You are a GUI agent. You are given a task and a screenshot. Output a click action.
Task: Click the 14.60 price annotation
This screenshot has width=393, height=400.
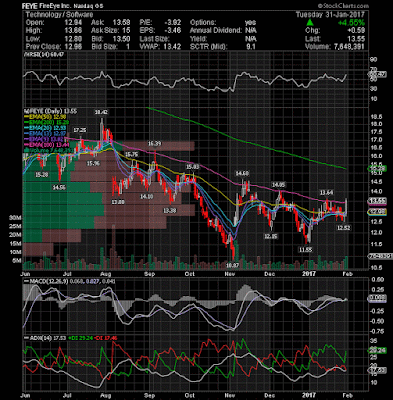242,173
